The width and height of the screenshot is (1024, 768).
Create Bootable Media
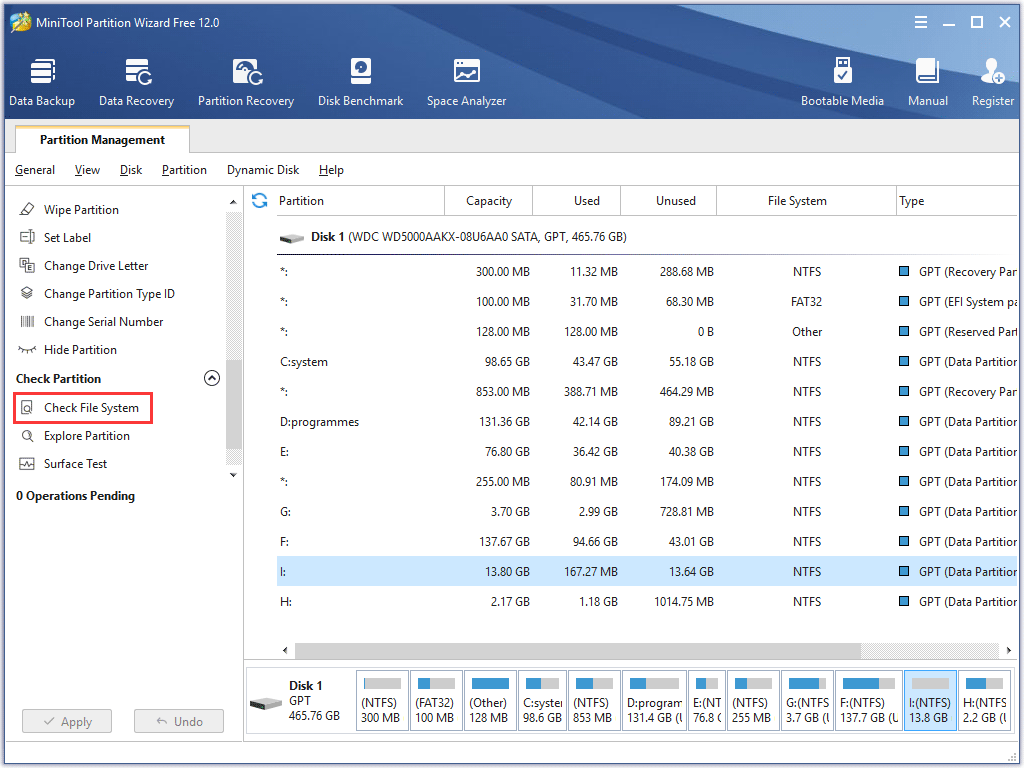point(842,82)
